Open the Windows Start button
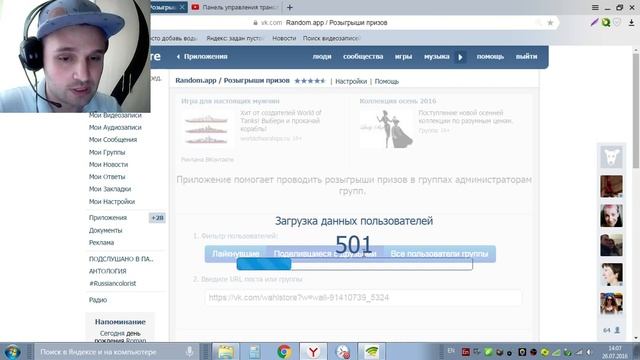640x360 pixels. [12, 351]
